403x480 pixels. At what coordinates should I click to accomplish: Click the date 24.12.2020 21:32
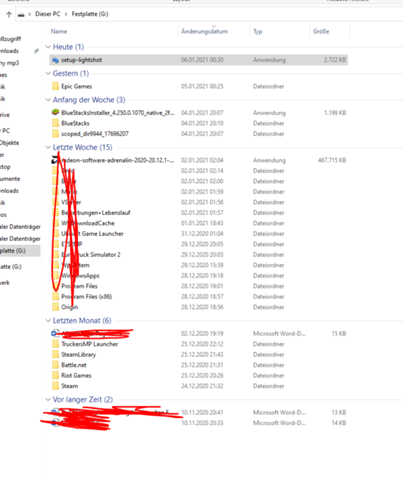202,386
